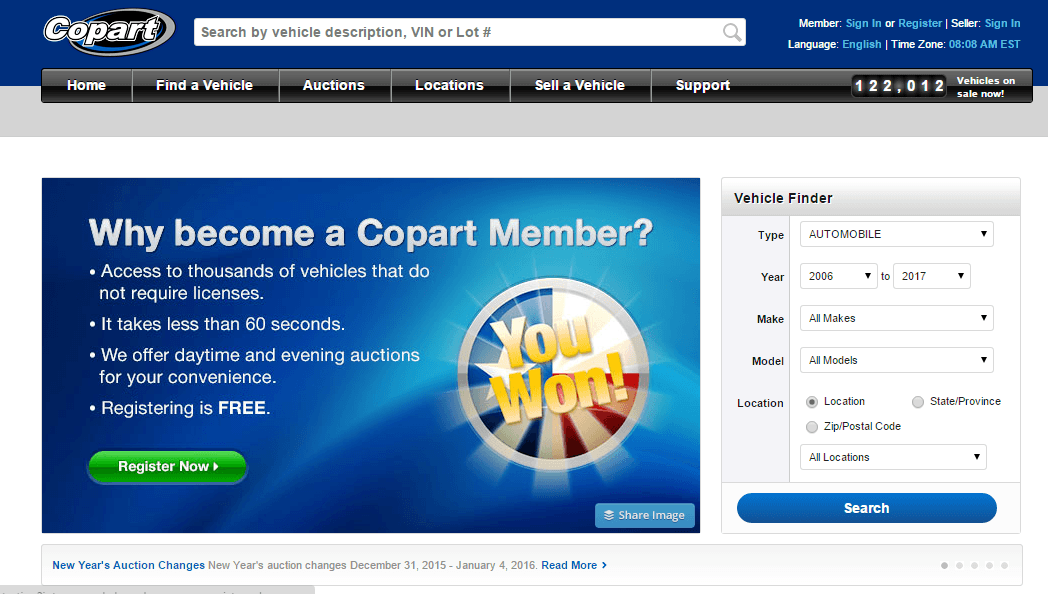Select the fourth news carousel dot
1048x594 pixels.
tap(989, 565)
